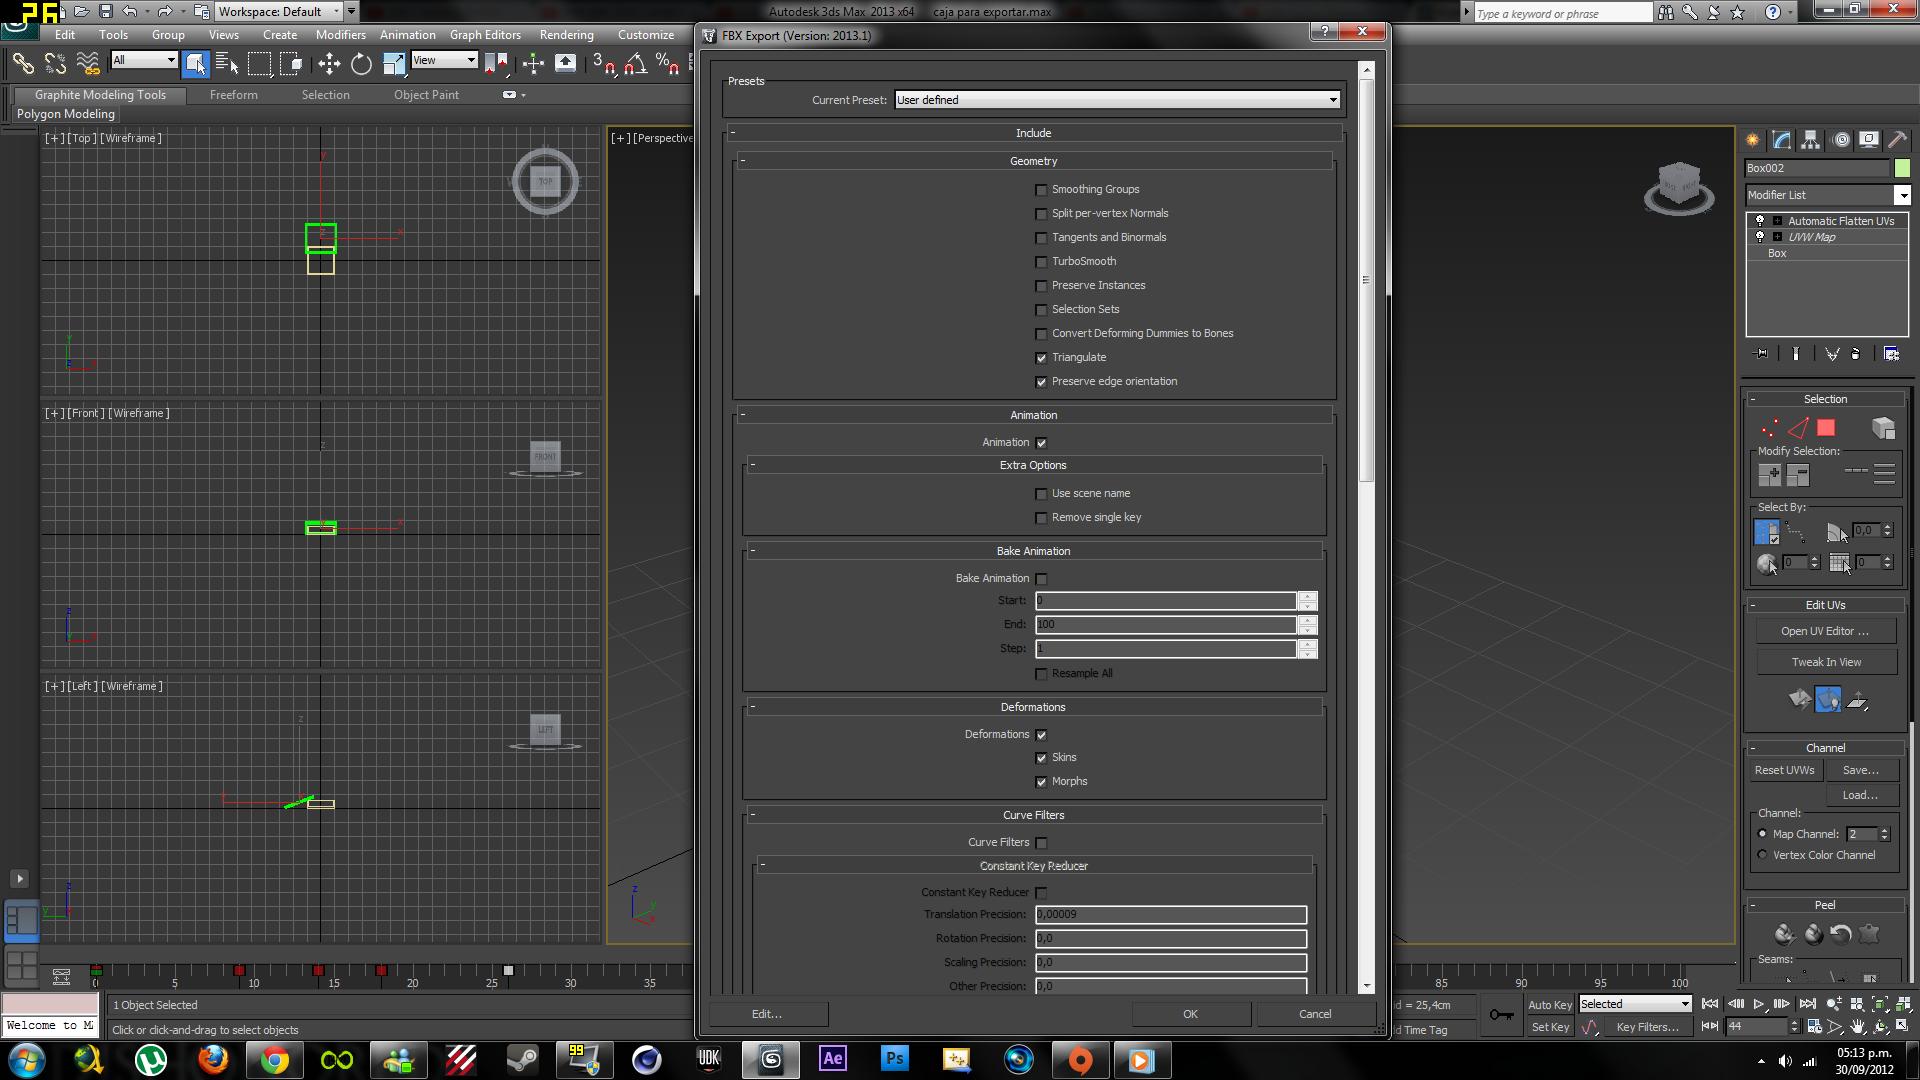Click the Select Object tool icon
The height and width of the screenshot is (1080, 1920).
[x=195, y=65]
